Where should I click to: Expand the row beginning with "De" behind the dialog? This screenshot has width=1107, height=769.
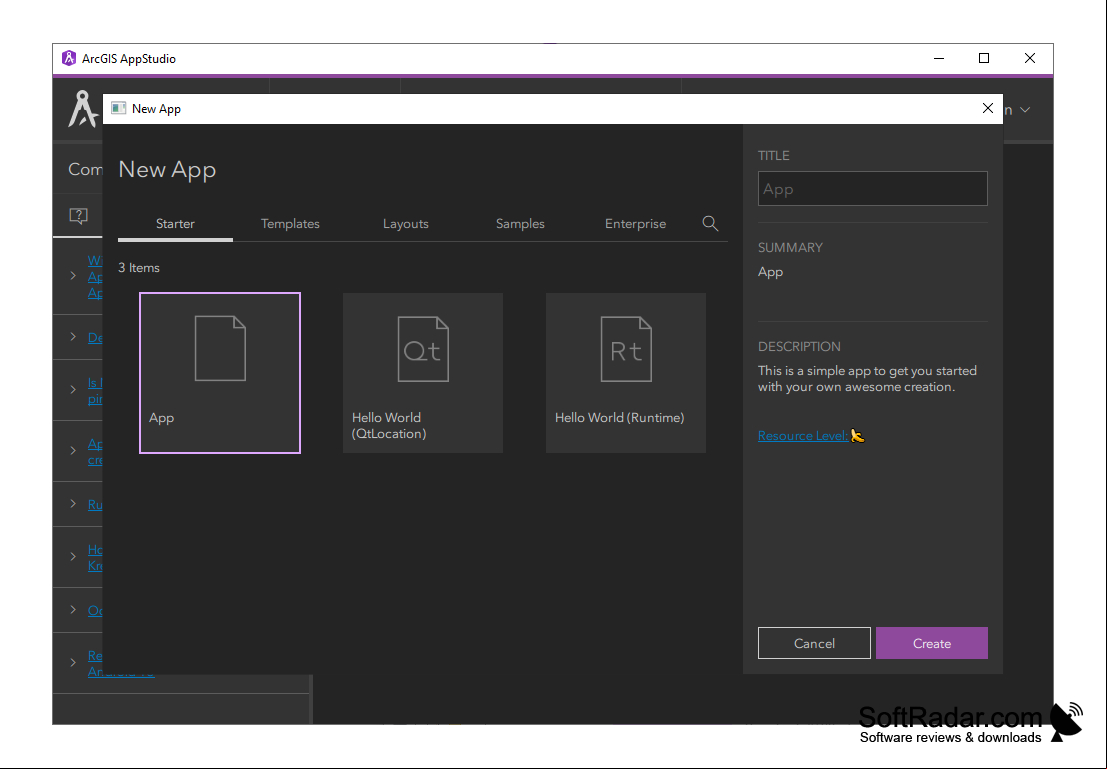point(73,337)
